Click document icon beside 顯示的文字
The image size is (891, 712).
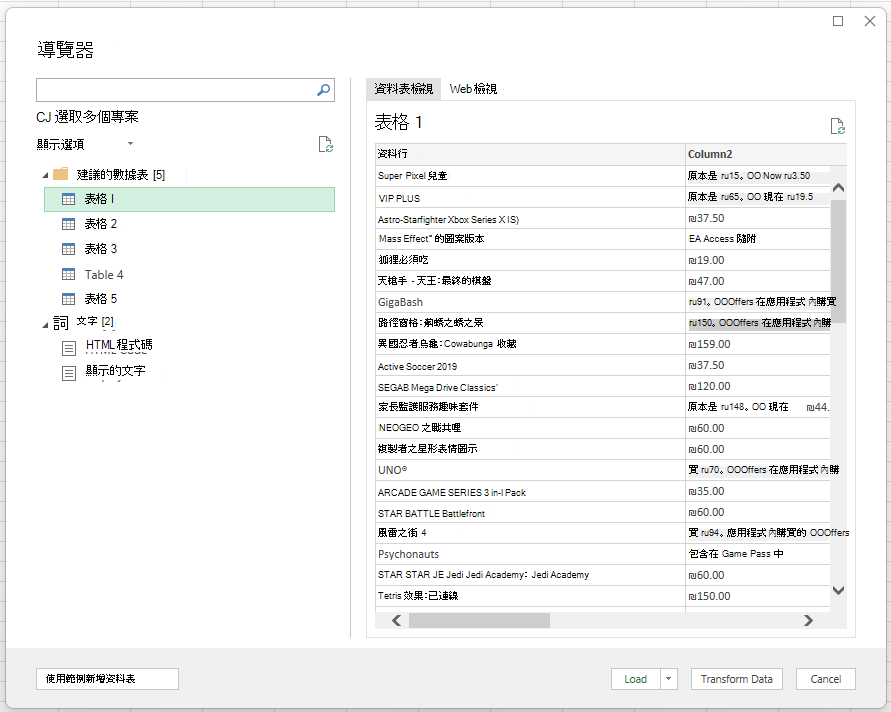coord(69,373)
